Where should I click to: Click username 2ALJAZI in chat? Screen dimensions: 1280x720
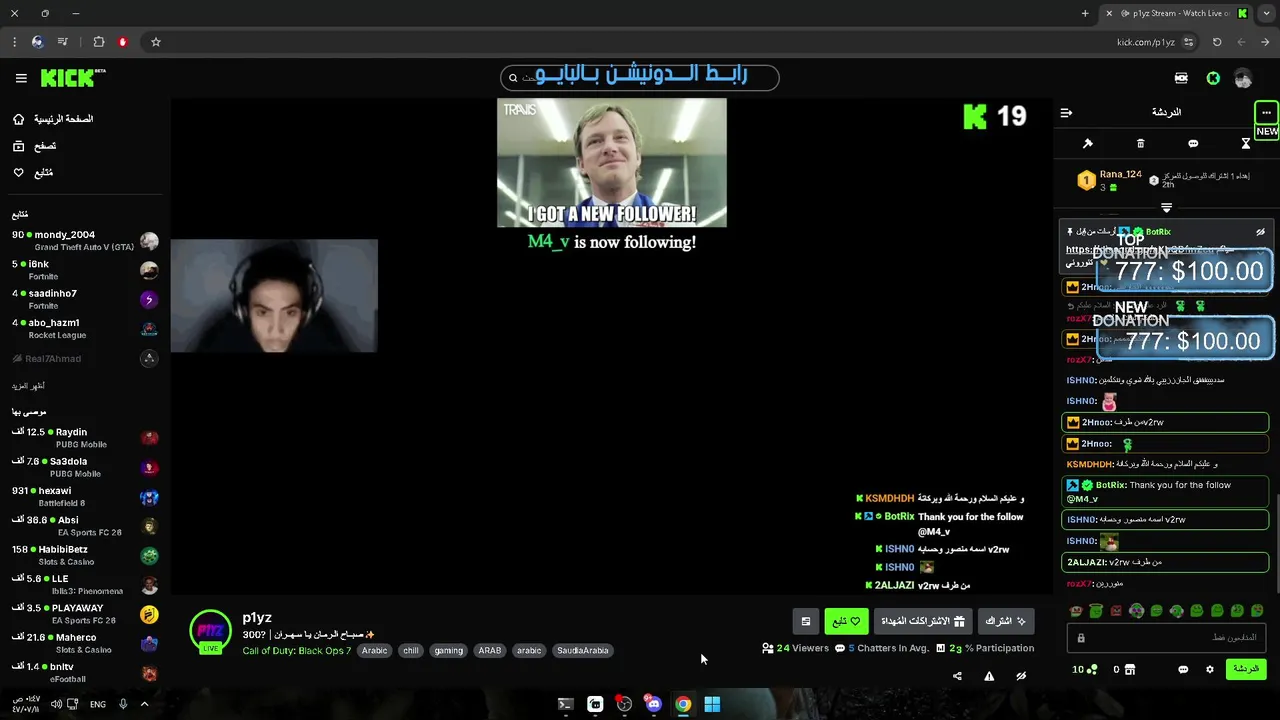(x=1087, y=562)
